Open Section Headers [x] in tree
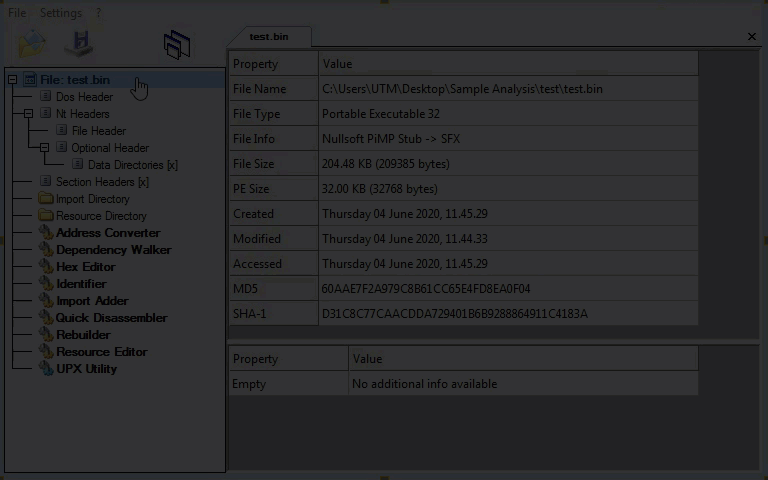 pyautogui.click(x=102, y=182)
